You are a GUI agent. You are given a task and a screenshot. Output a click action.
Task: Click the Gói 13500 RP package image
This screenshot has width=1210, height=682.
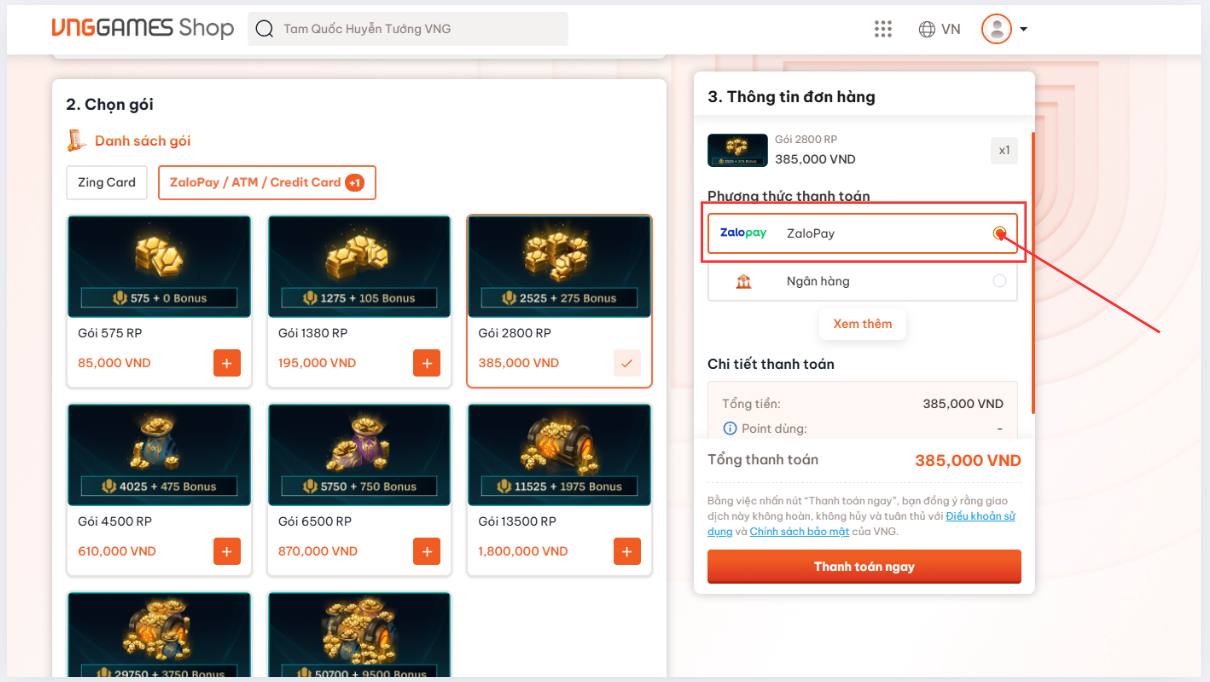coord(559,455)
